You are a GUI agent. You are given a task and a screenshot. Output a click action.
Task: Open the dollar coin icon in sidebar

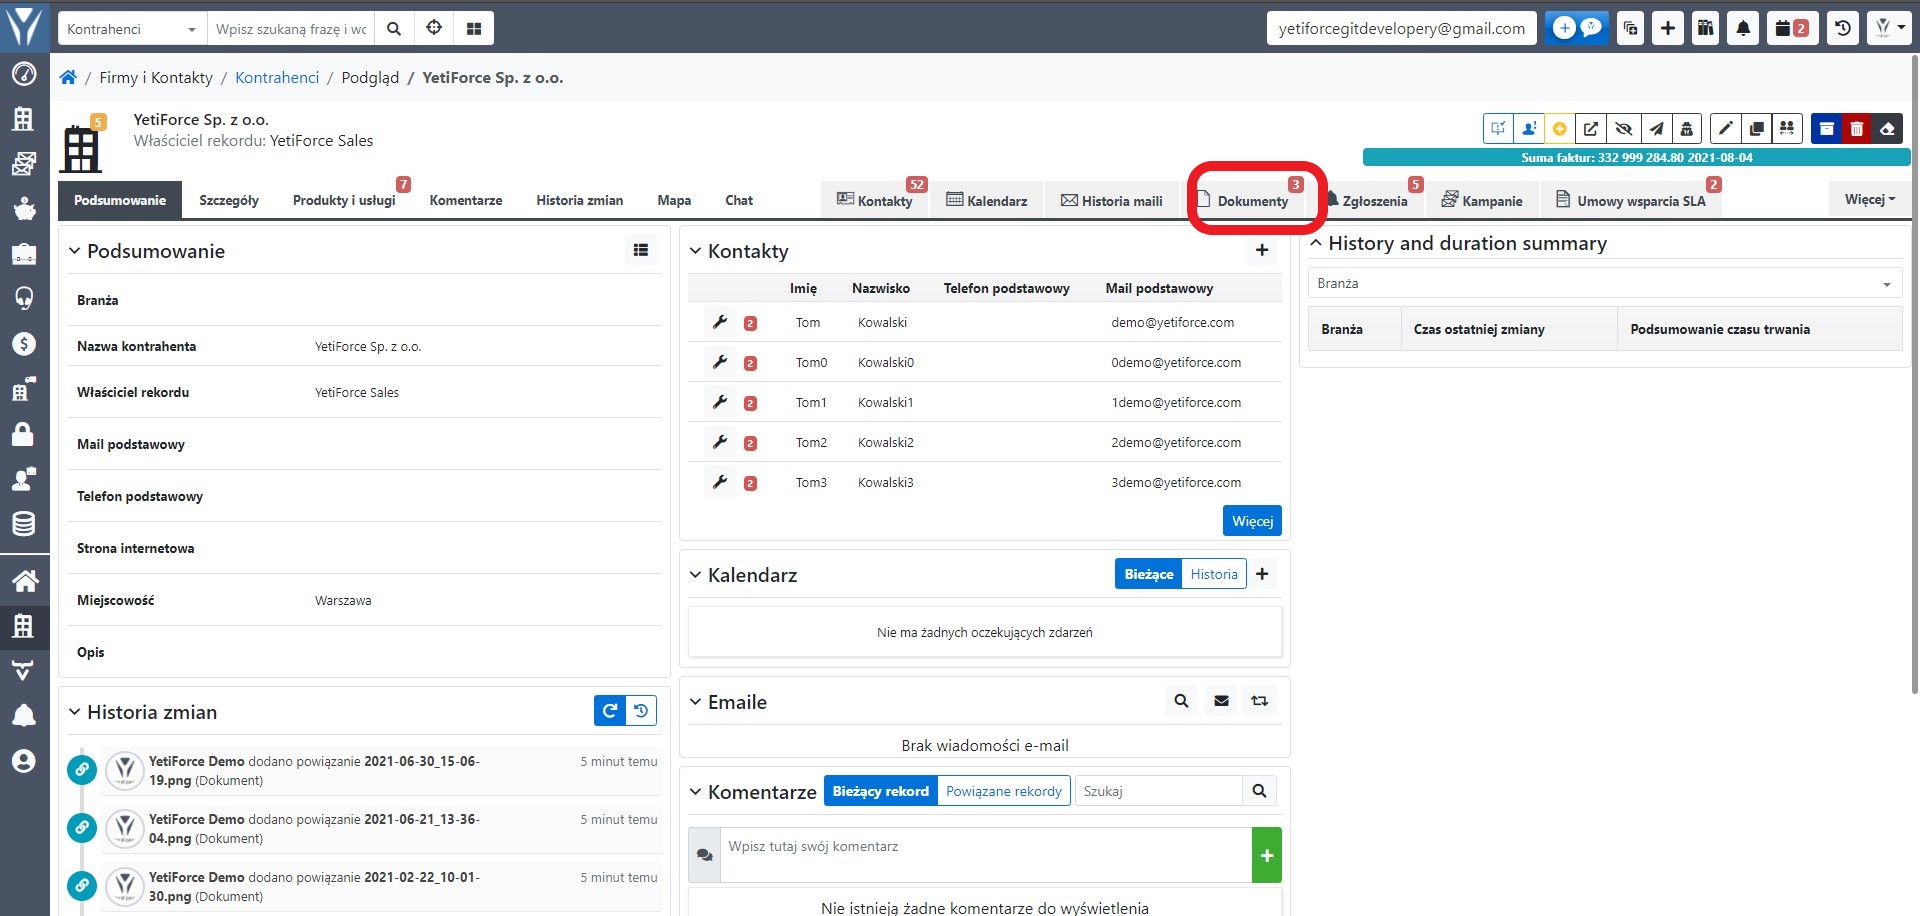coord(24,344)
